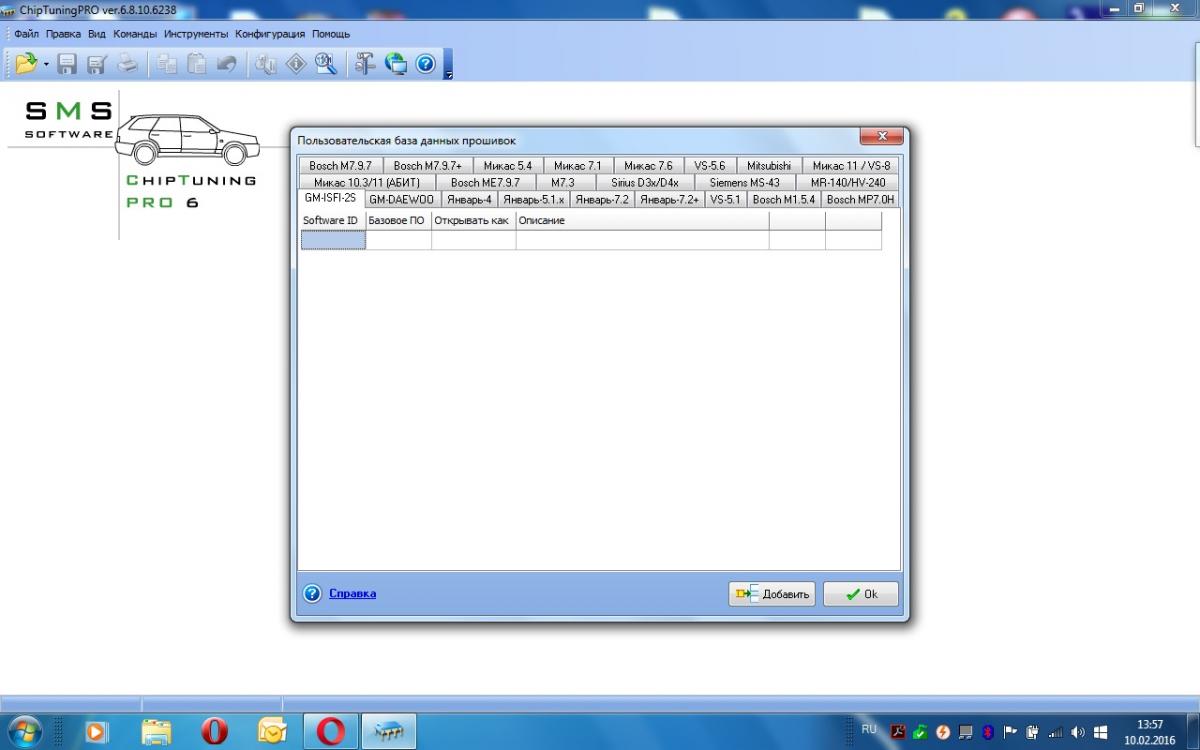Image resolution: width=1200 pixels, height=750 pixels.
Task: Click the Copy icon in toolbar
Action: 167,64
